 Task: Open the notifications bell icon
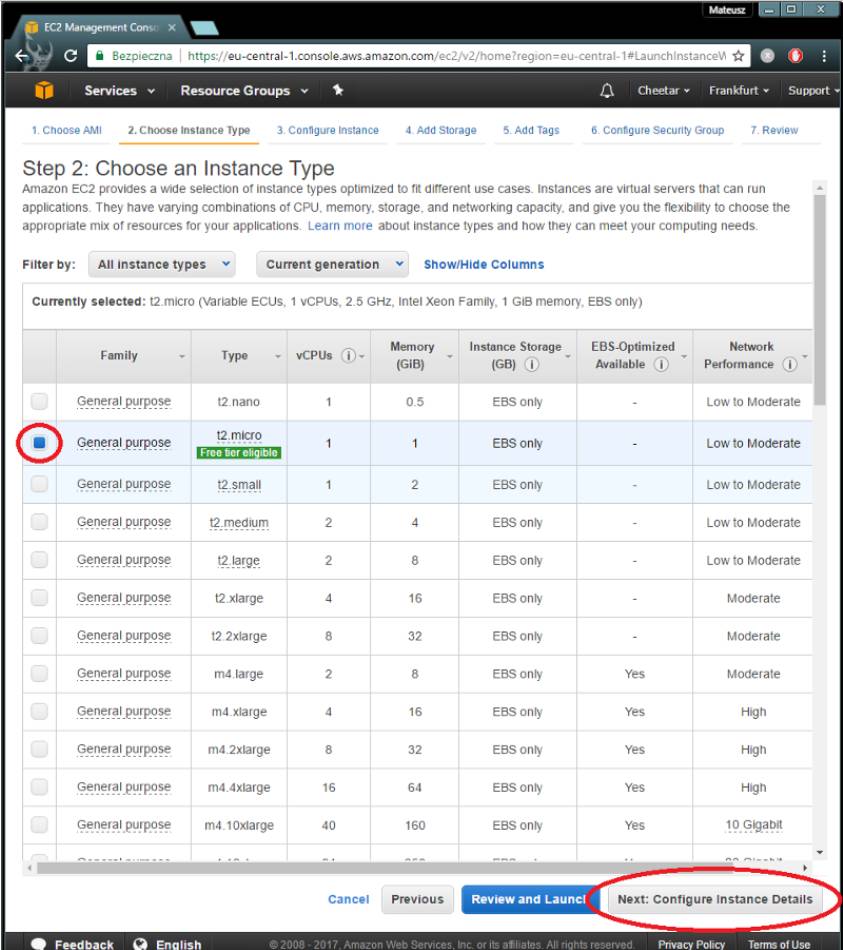click(x=606, y=91)
